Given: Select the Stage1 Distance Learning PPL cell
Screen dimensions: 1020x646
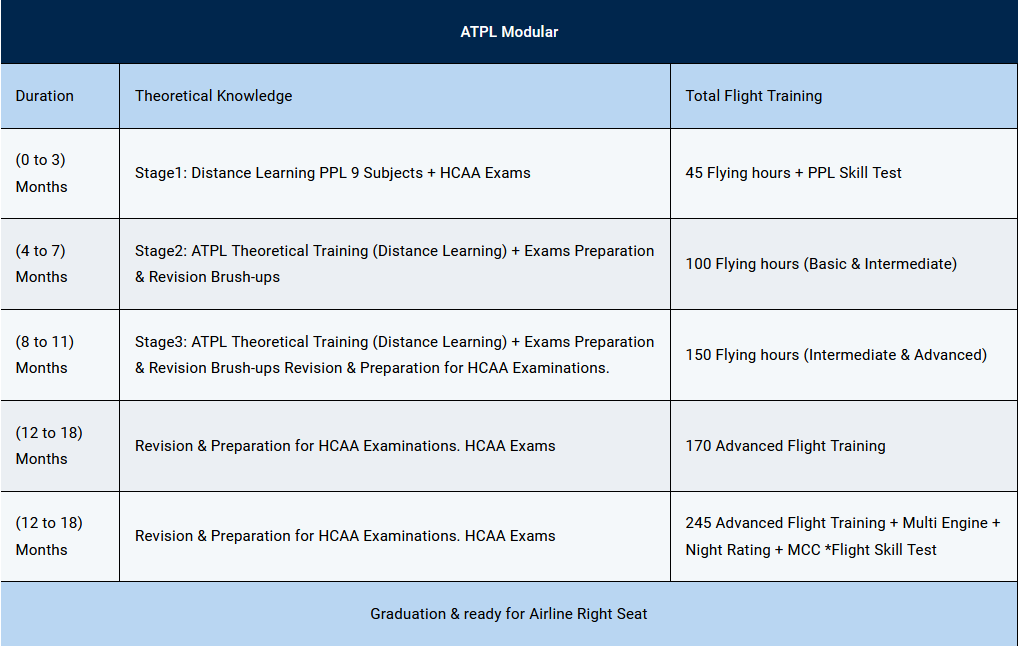Looking at the screenshot, I should tap(333, 173).
